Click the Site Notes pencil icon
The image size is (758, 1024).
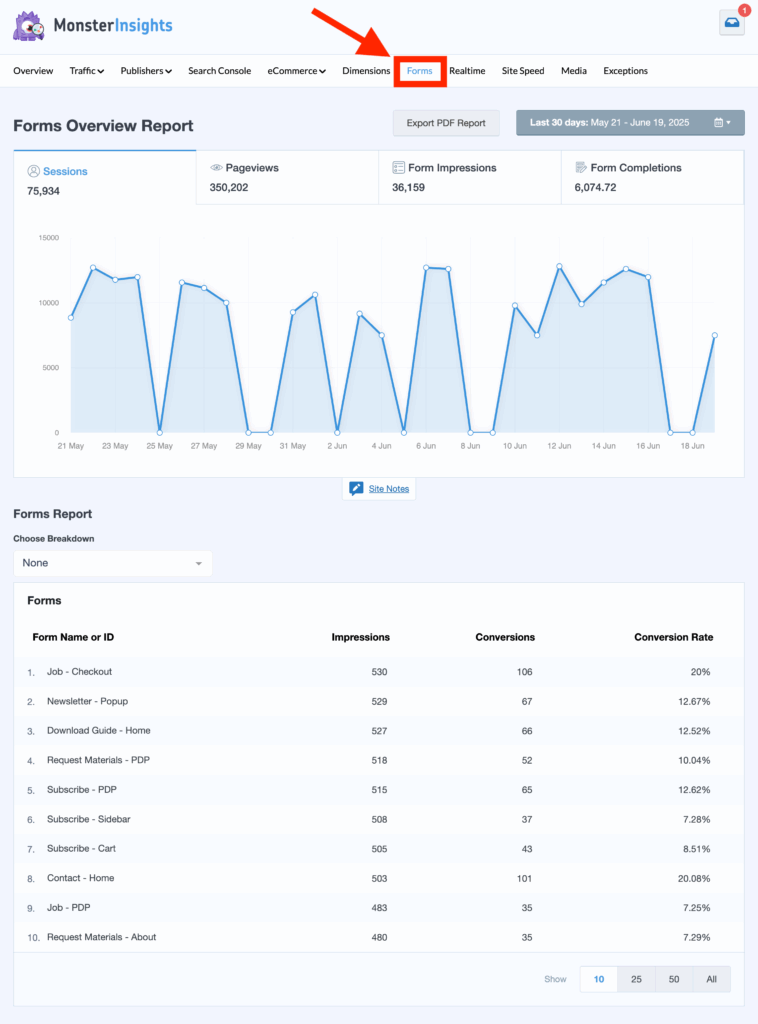click(356, 489)
